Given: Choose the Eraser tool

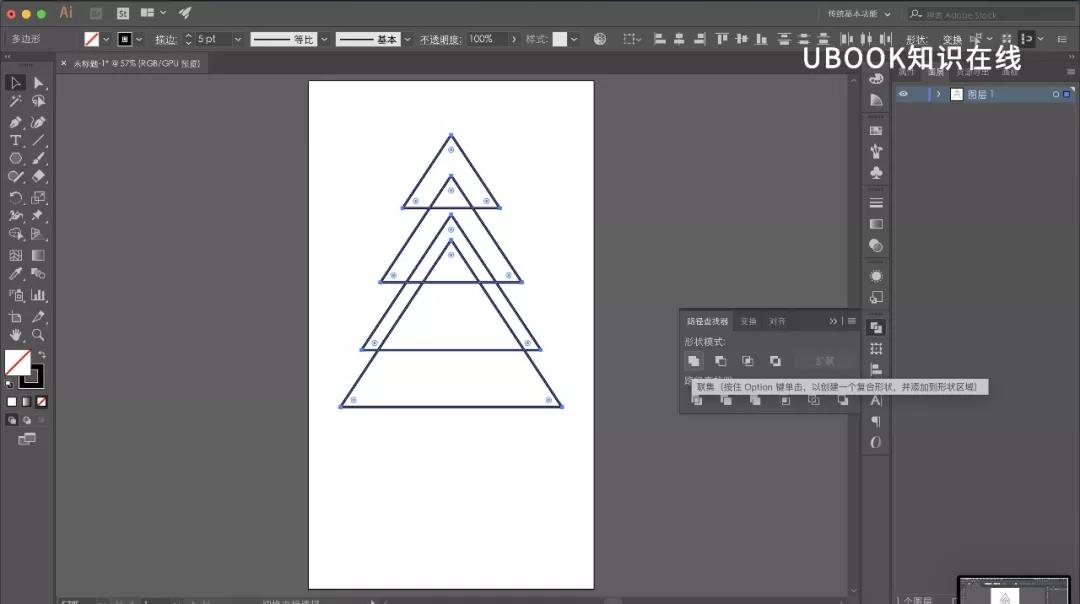Looking at the screenshot, I should click(39, 177).
